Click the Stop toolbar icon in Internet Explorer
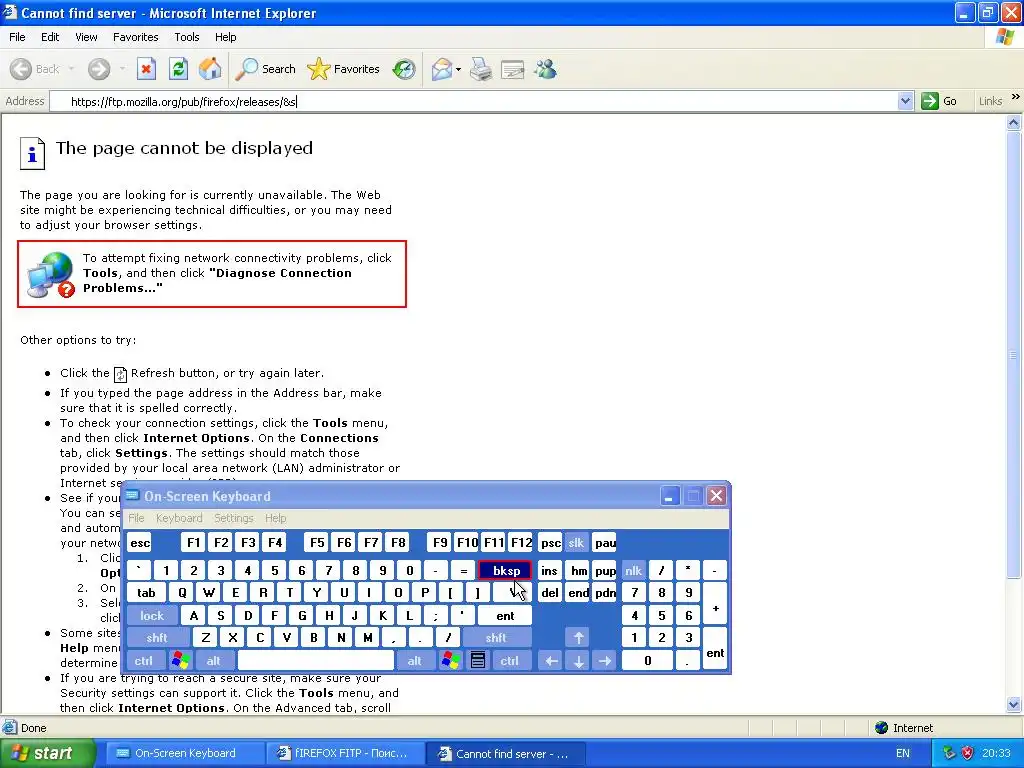1024x768 pixels. [x=146, y=69]
